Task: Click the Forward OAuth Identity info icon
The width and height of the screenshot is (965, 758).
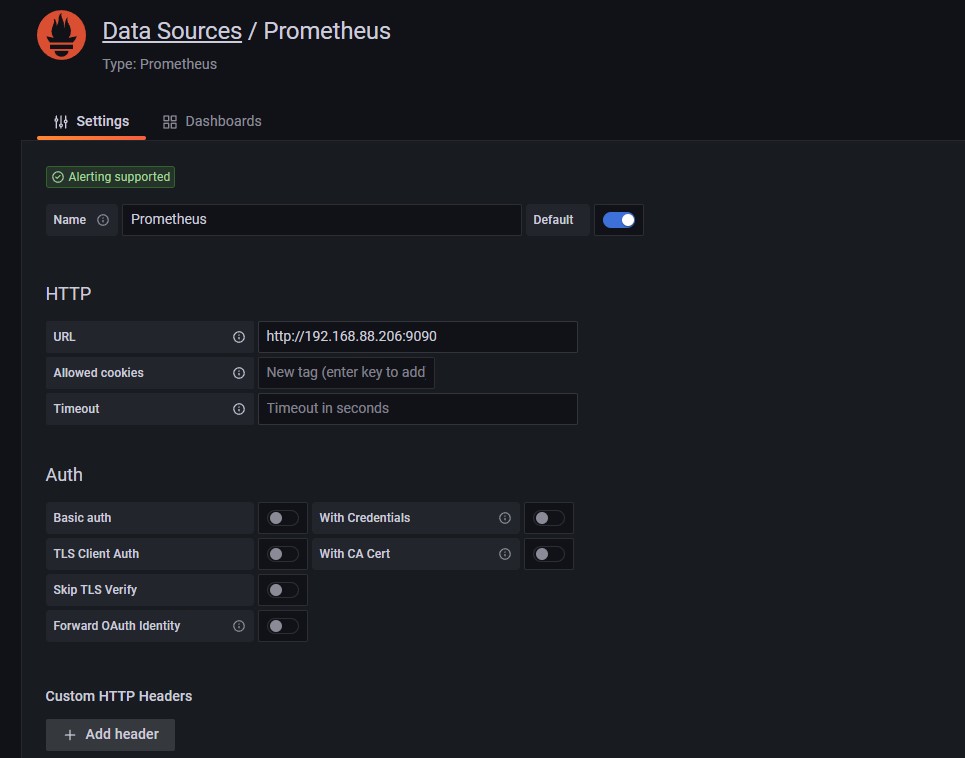Action: tap(239, 625)
